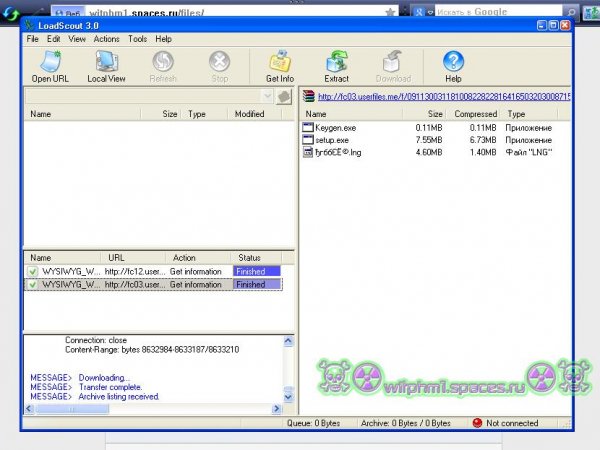Sort local files by Modified column
The image size is (600, 450).
[254, 114]
